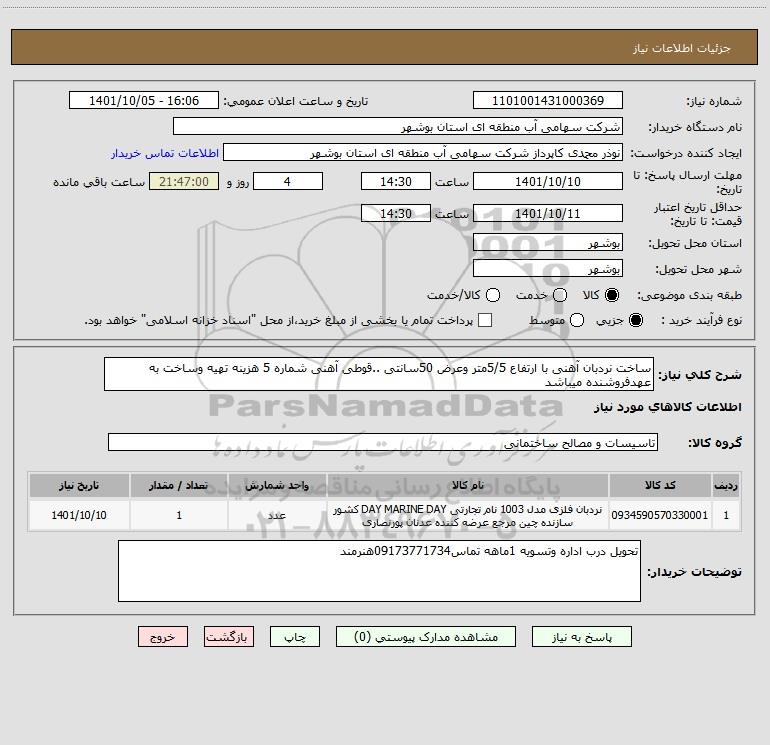
Task: Click the unit cell عدد
Action: tap(277, 515)
